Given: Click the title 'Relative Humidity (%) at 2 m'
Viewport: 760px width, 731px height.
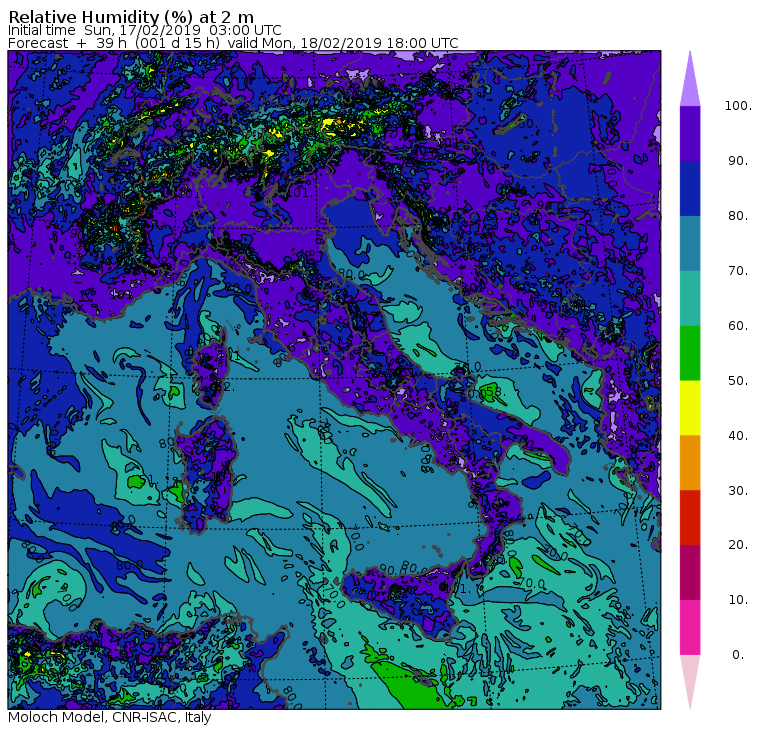Looking at the screenshot, I should [131, 17].
